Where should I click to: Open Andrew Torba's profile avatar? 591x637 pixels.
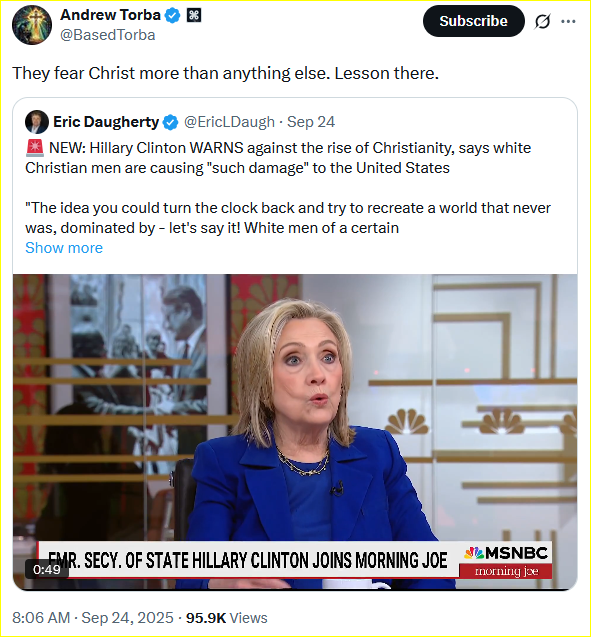(x=32, y=25)
